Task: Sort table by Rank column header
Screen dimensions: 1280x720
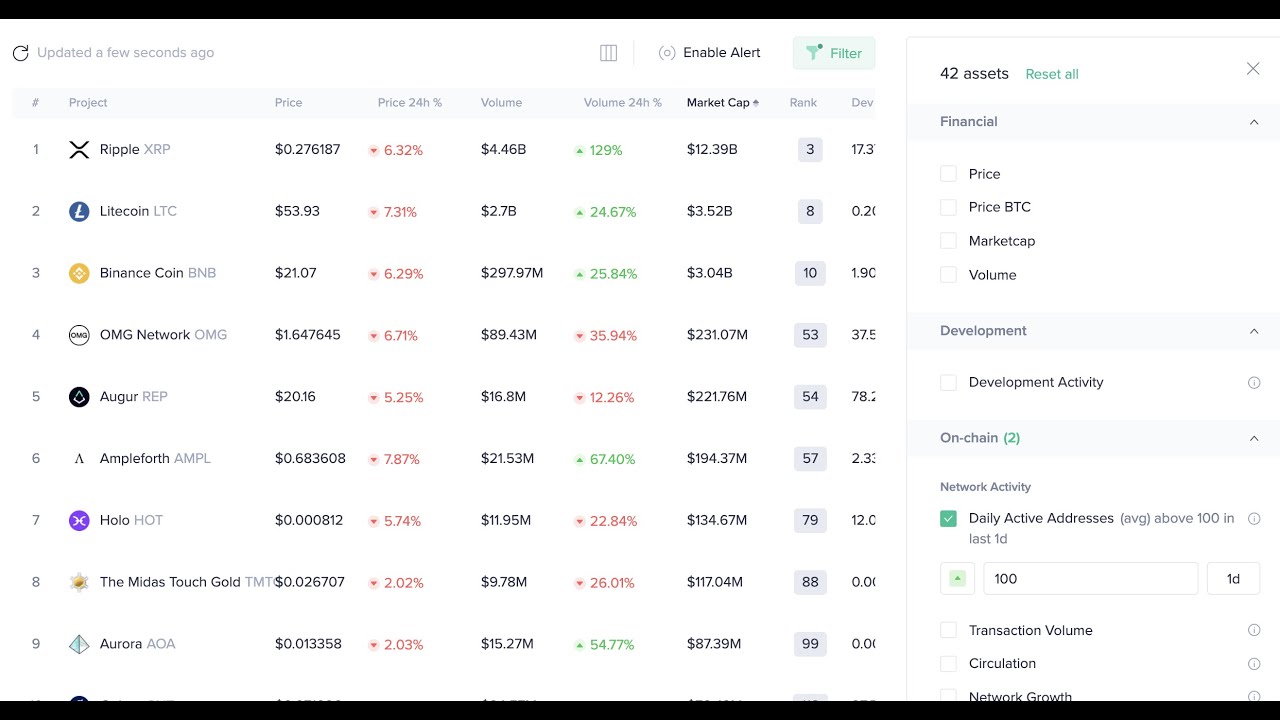Action: 803,103
